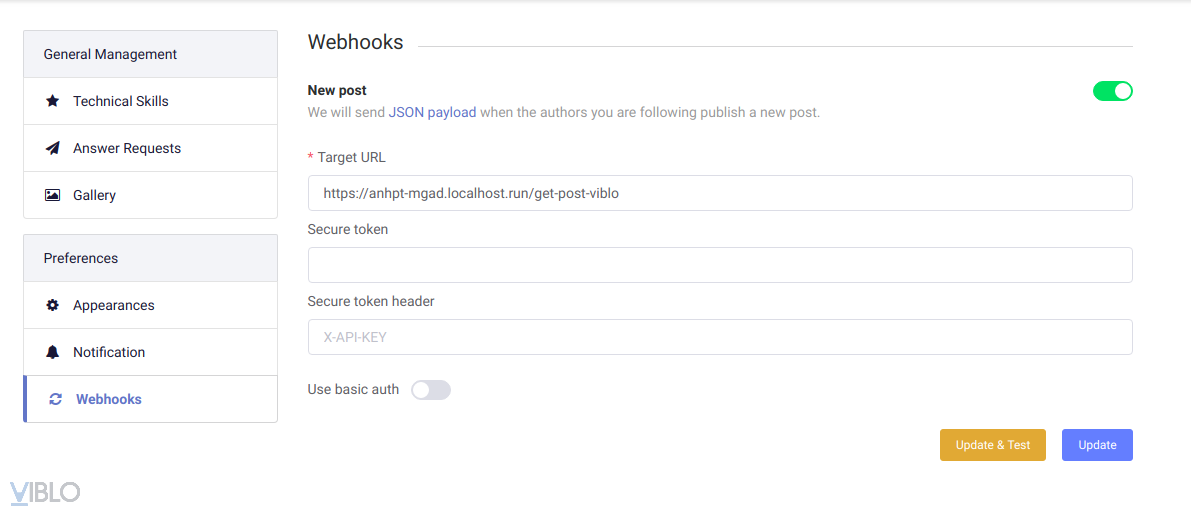The height and width of the screenshot is (516, 1191).
Task: Click the blue Update button
Action: point(1097,445)
